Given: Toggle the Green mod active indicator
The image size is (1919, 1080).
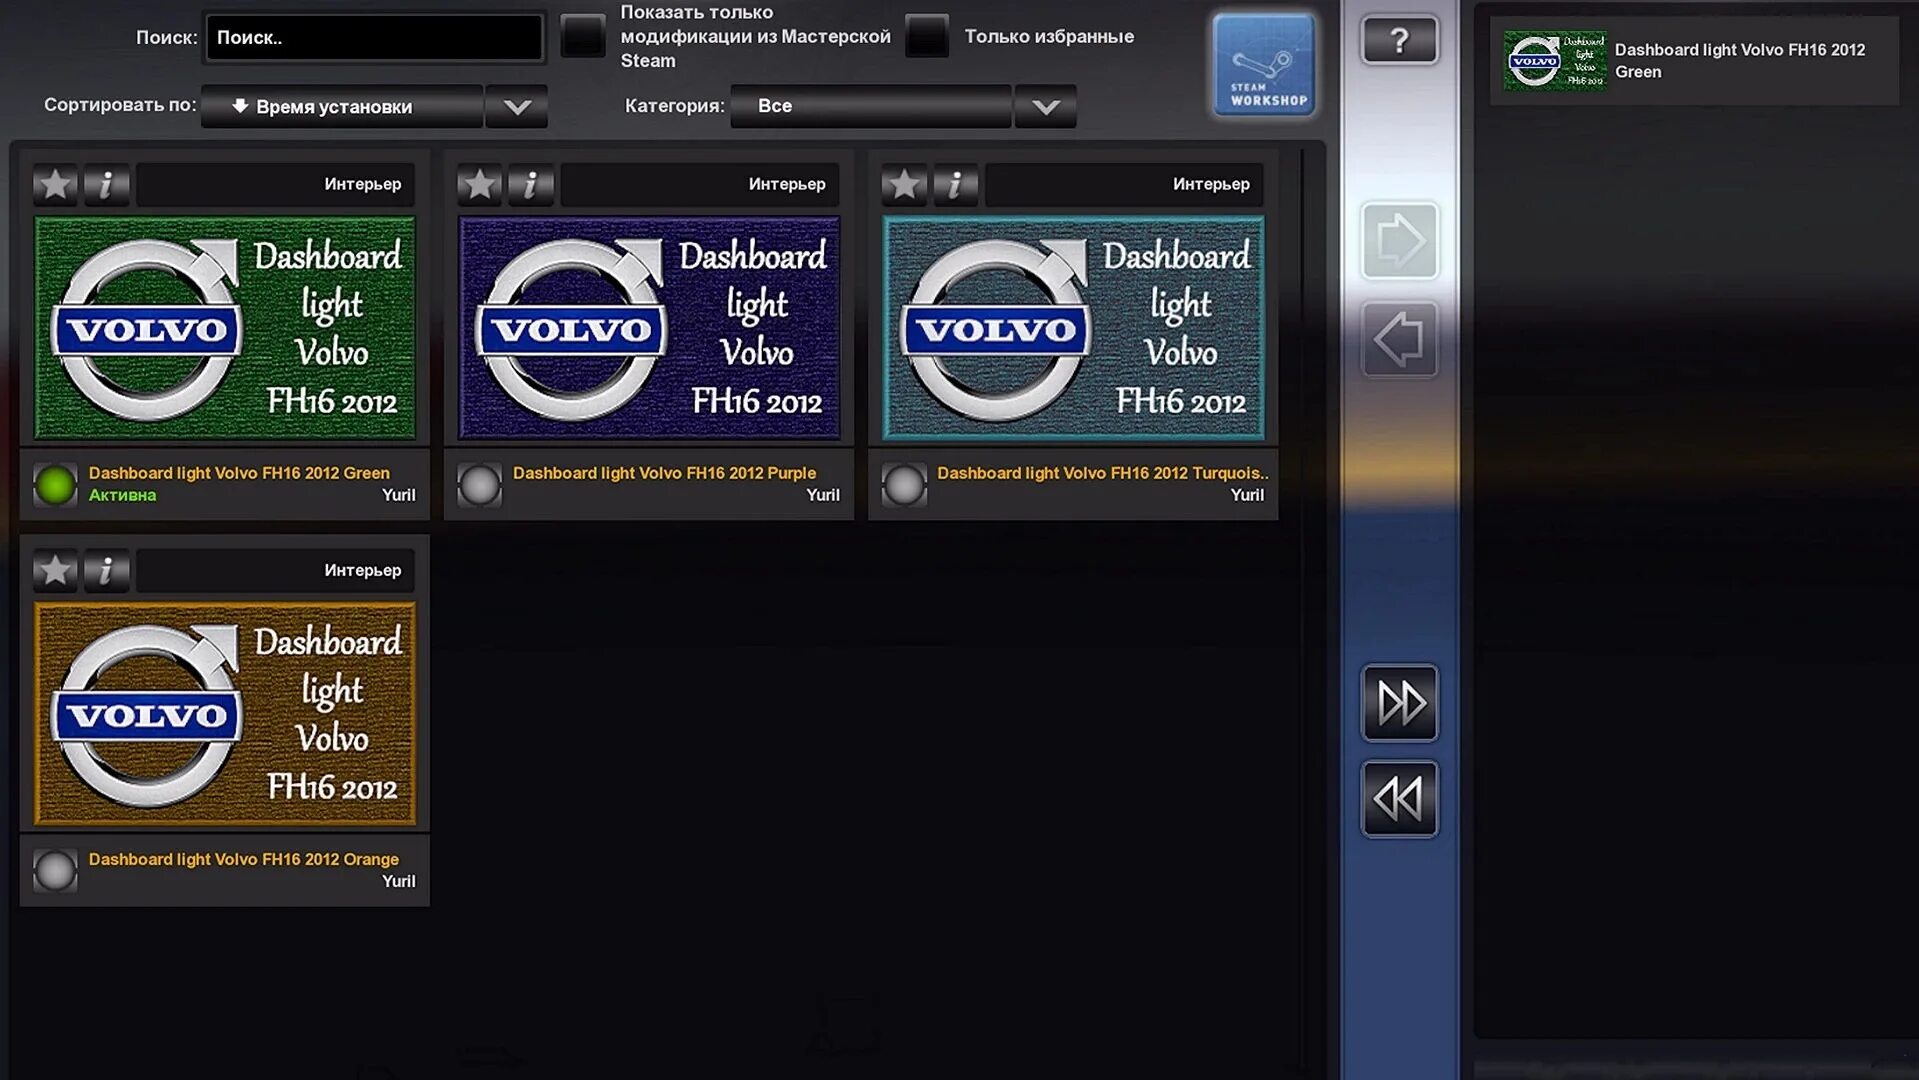Looking at the screenshot, I should [x=55, y=485].
